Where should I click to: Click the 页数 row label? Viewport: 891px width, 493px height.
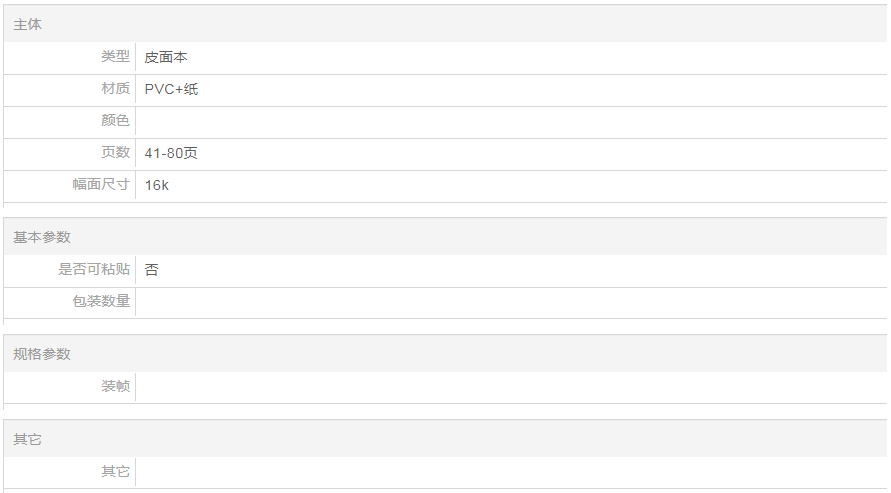(115, 153)
